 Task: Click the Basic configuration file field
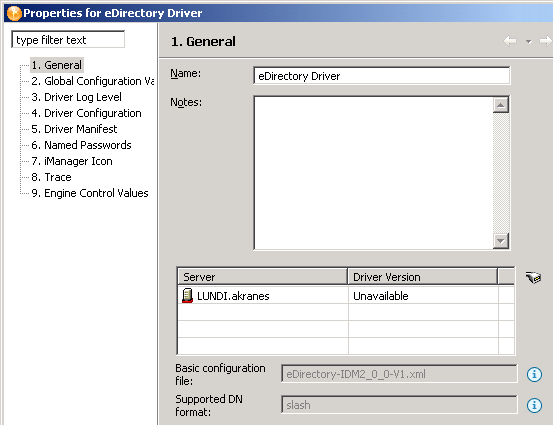click(399, 374)
